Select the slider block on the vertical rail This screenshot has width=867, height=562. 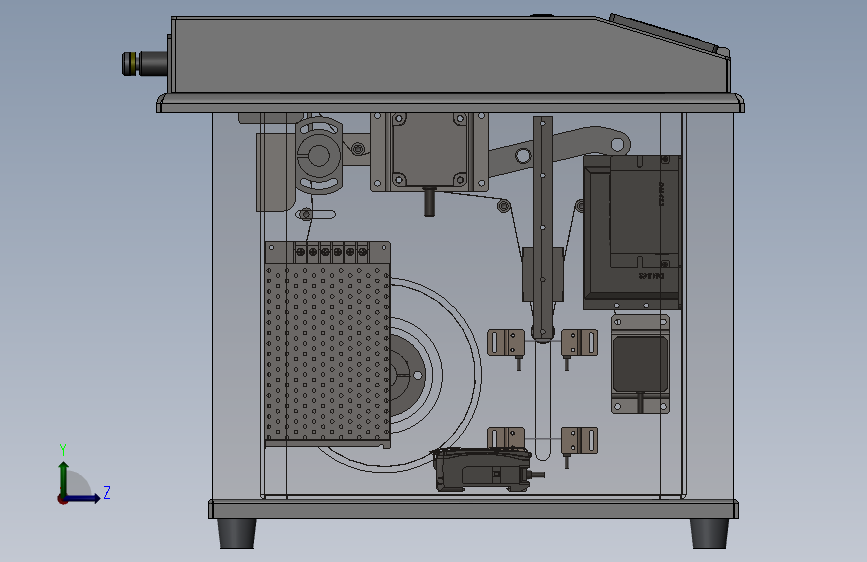543,275
